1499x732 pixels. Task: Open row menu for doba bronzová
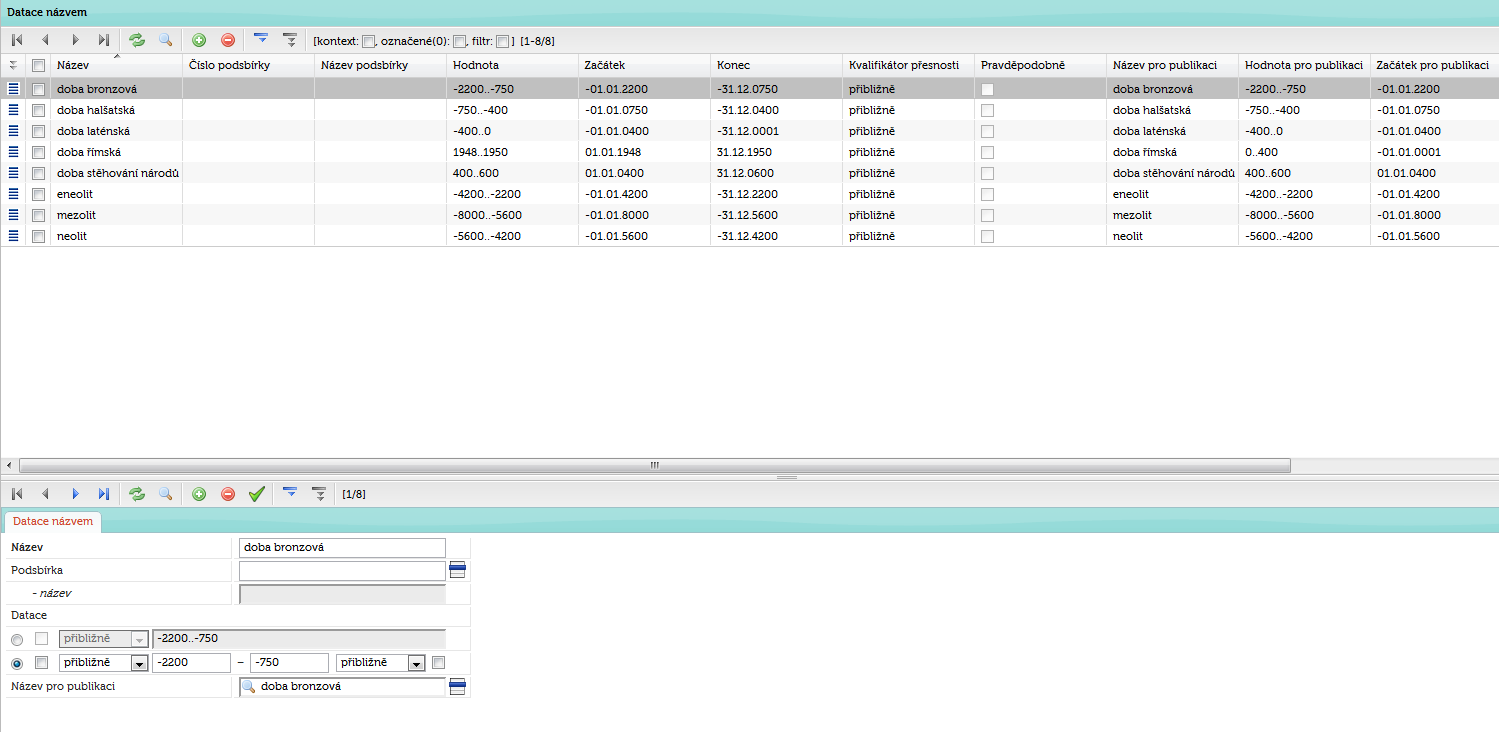click(14, 89)
